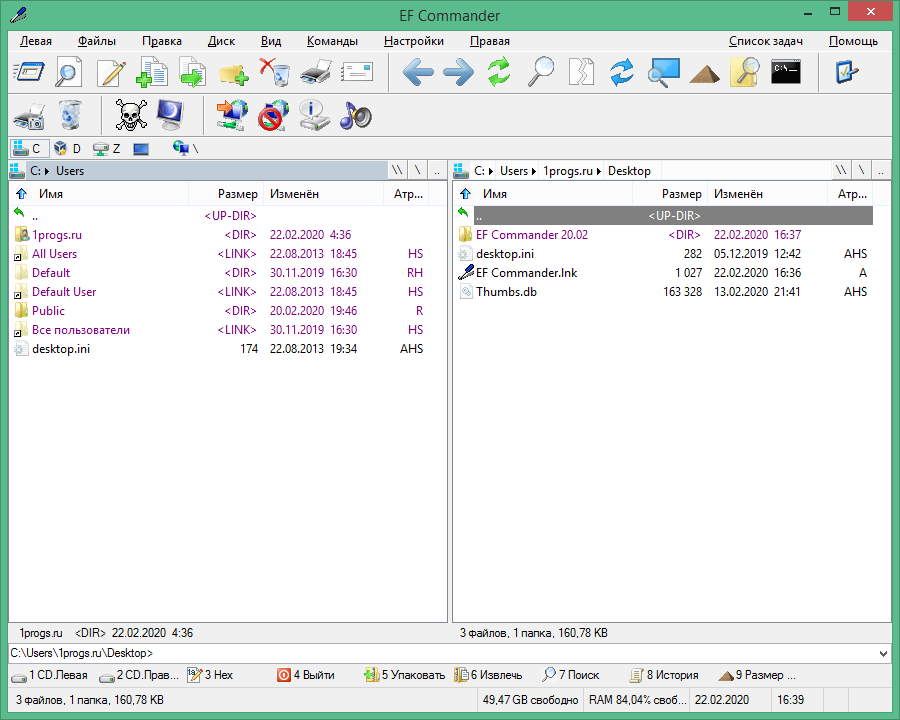Click the pyramid icon in the toolbar

click(704, 72)
